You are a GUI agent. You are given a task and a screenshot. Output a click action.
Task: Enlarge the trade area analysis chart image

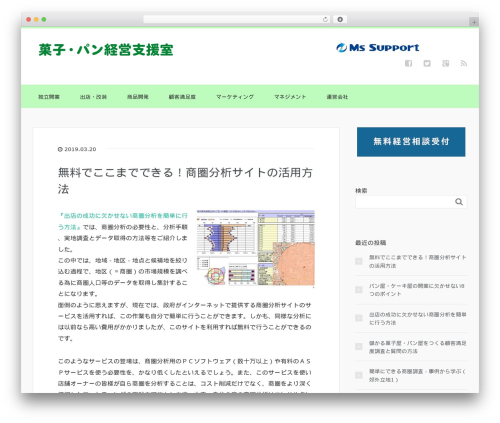(x=256, y=248)
